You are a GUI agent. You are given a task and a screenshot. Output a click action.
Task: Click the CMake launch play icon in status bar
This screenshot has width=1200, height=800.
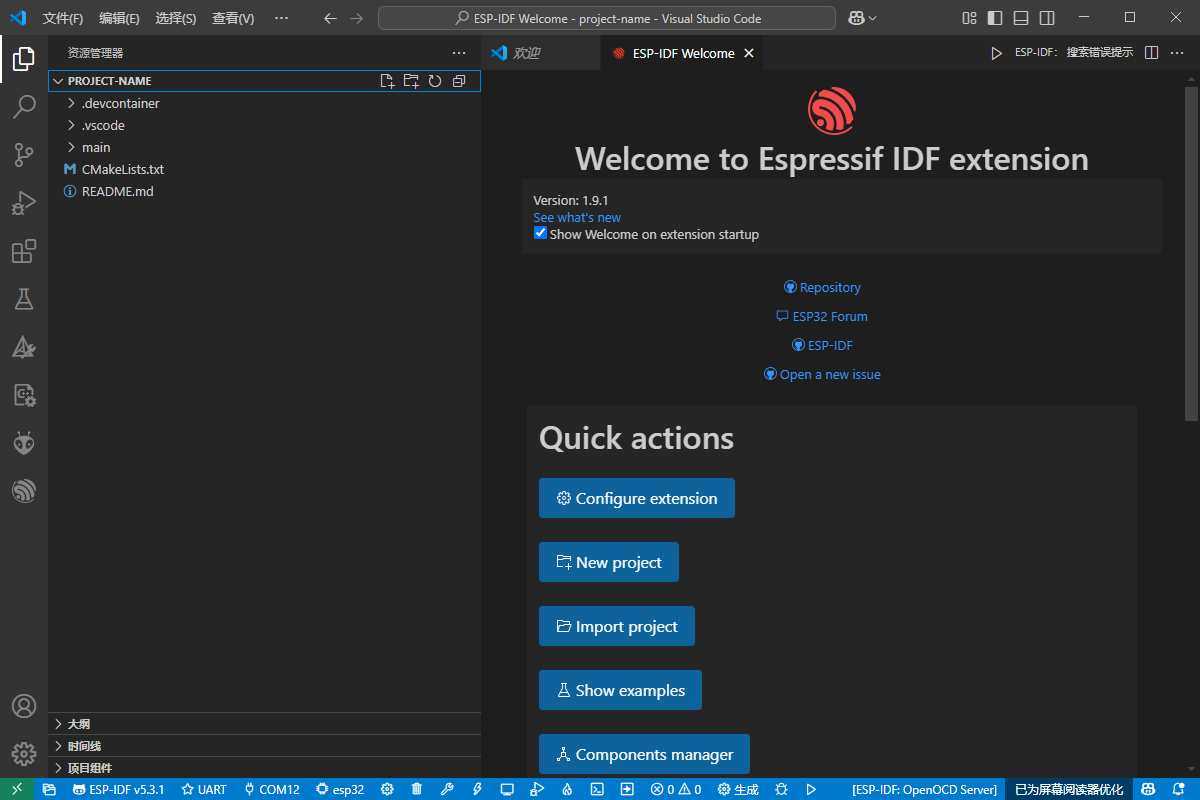pyautogui.click(x=811, y=789)
